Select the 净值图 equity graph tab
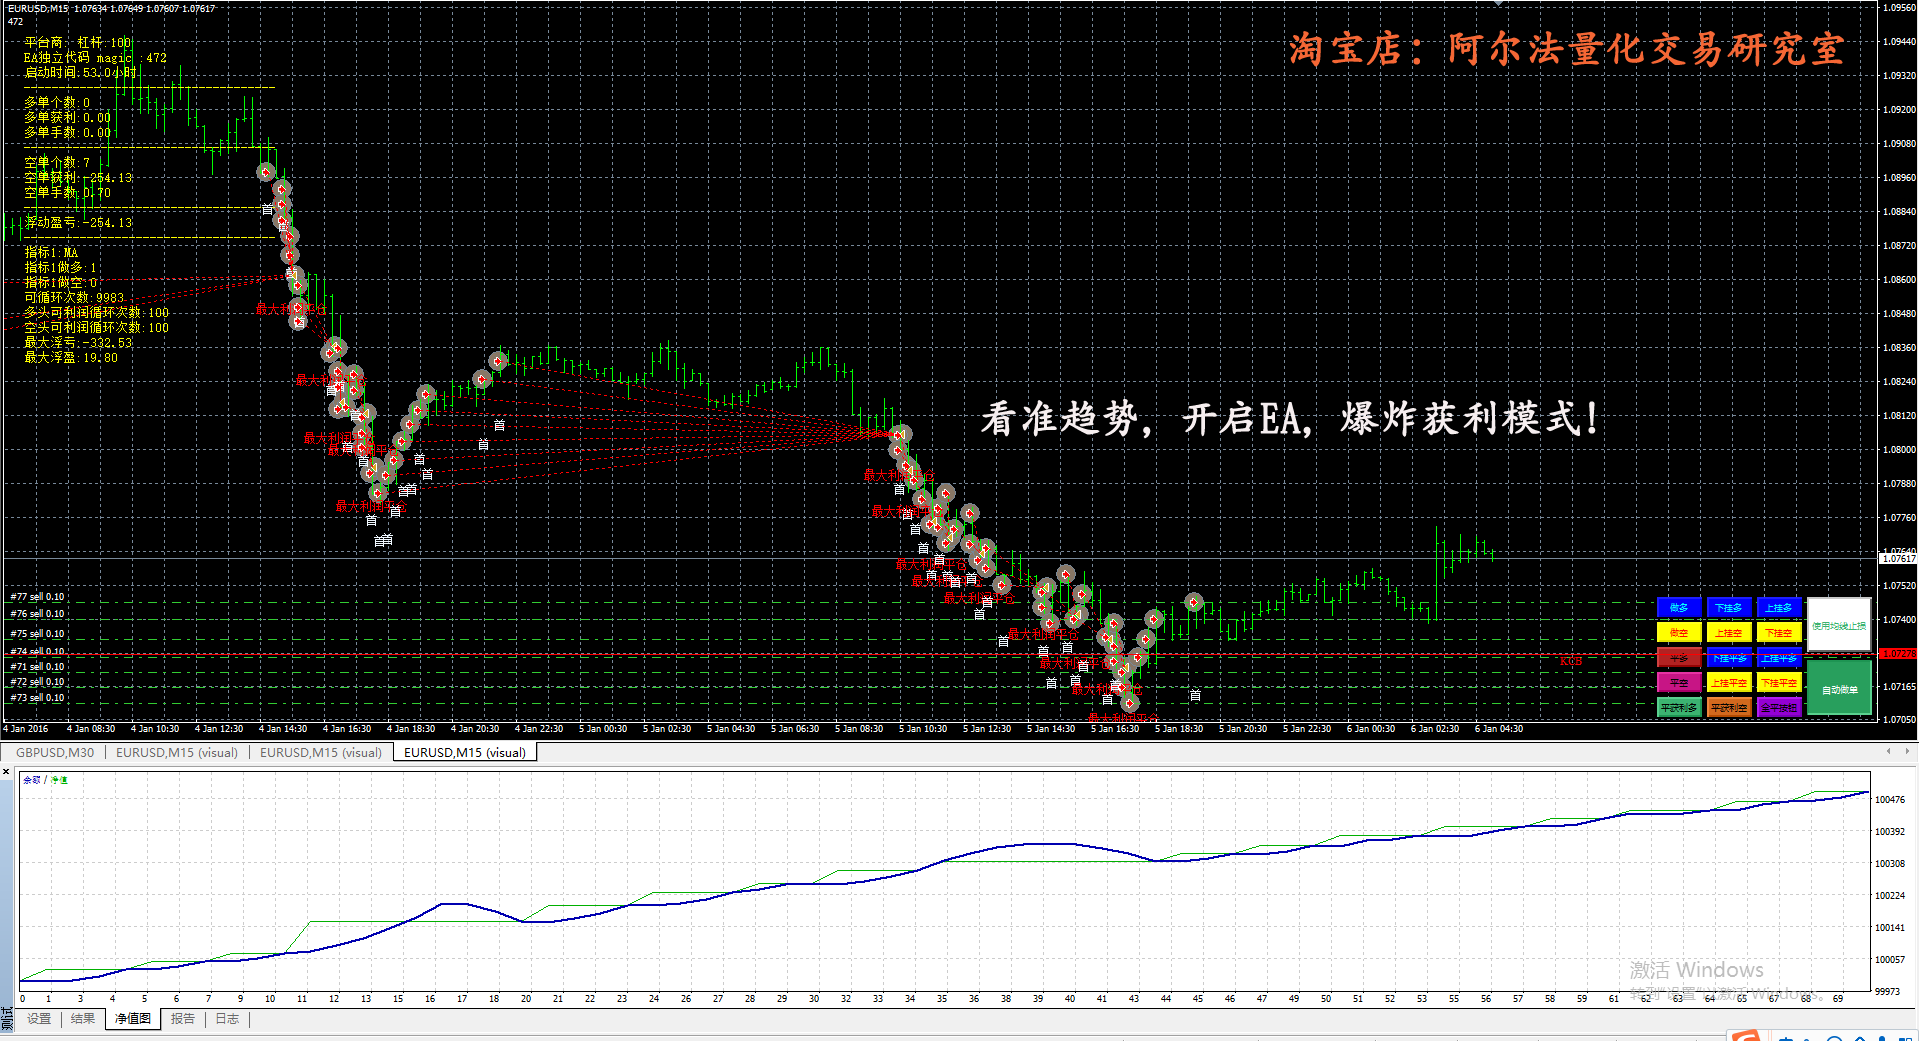This screenshot has height=1041, width=1919. (x=133, y=1018)
